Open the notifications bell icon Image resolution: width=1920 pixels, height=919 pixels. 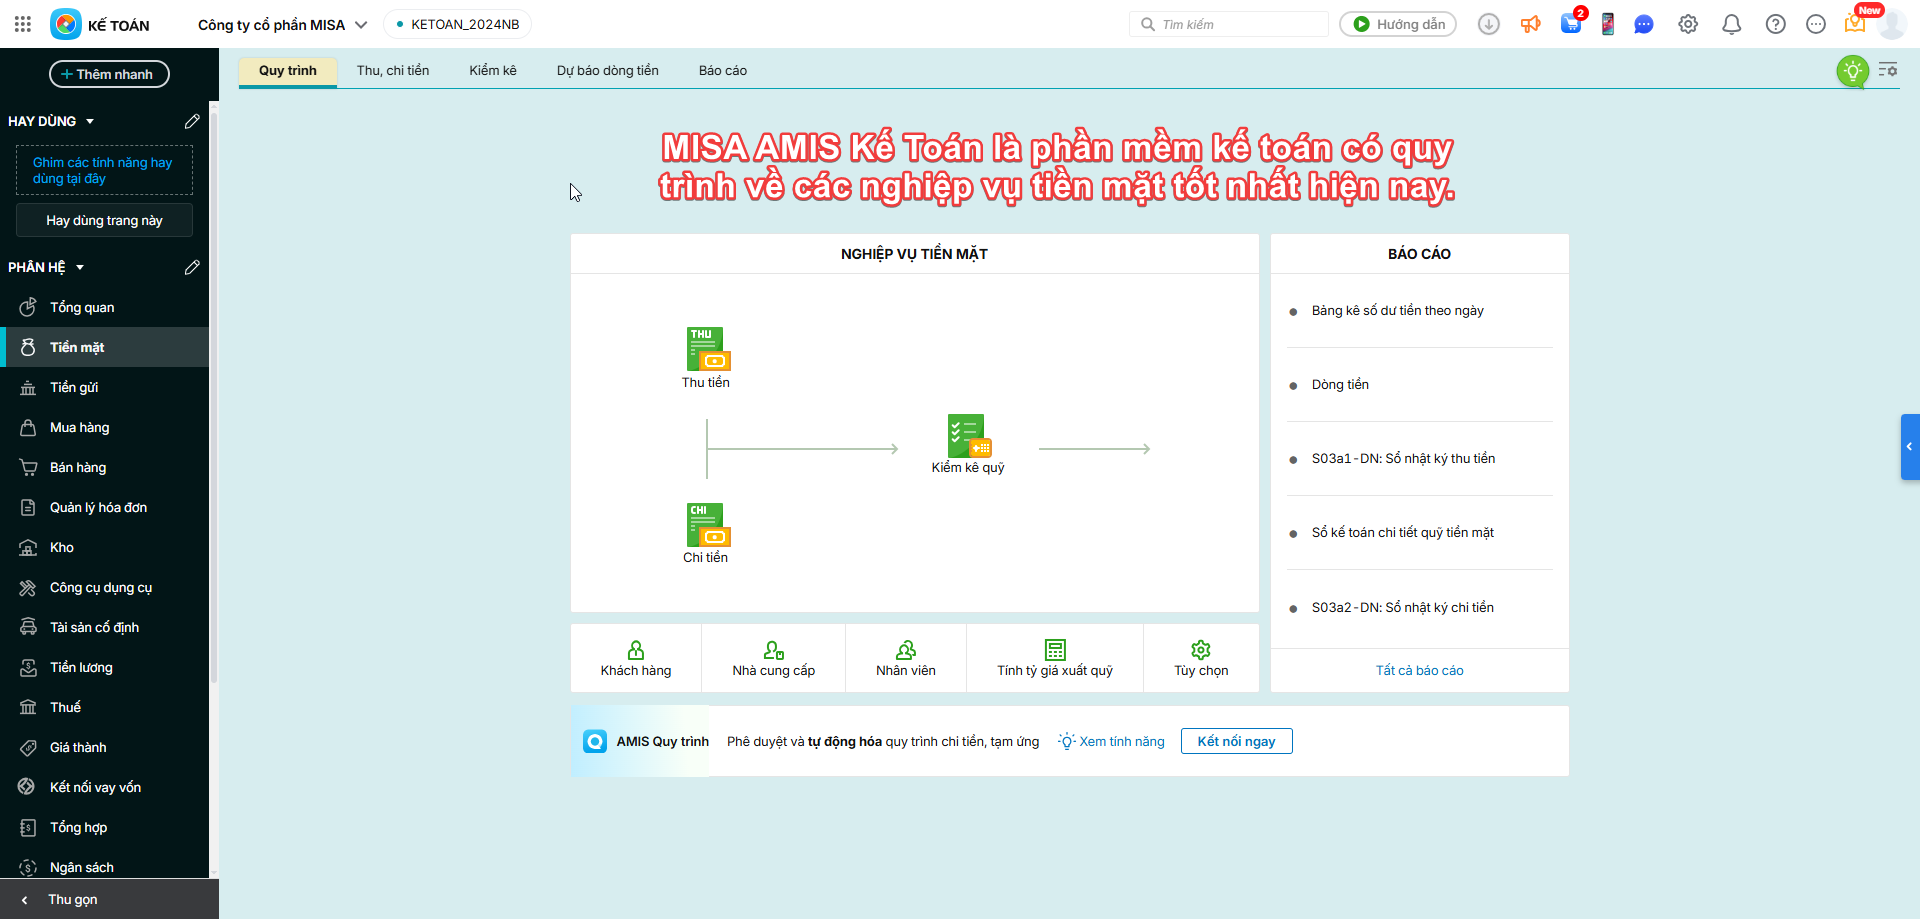click(1732, 24)
